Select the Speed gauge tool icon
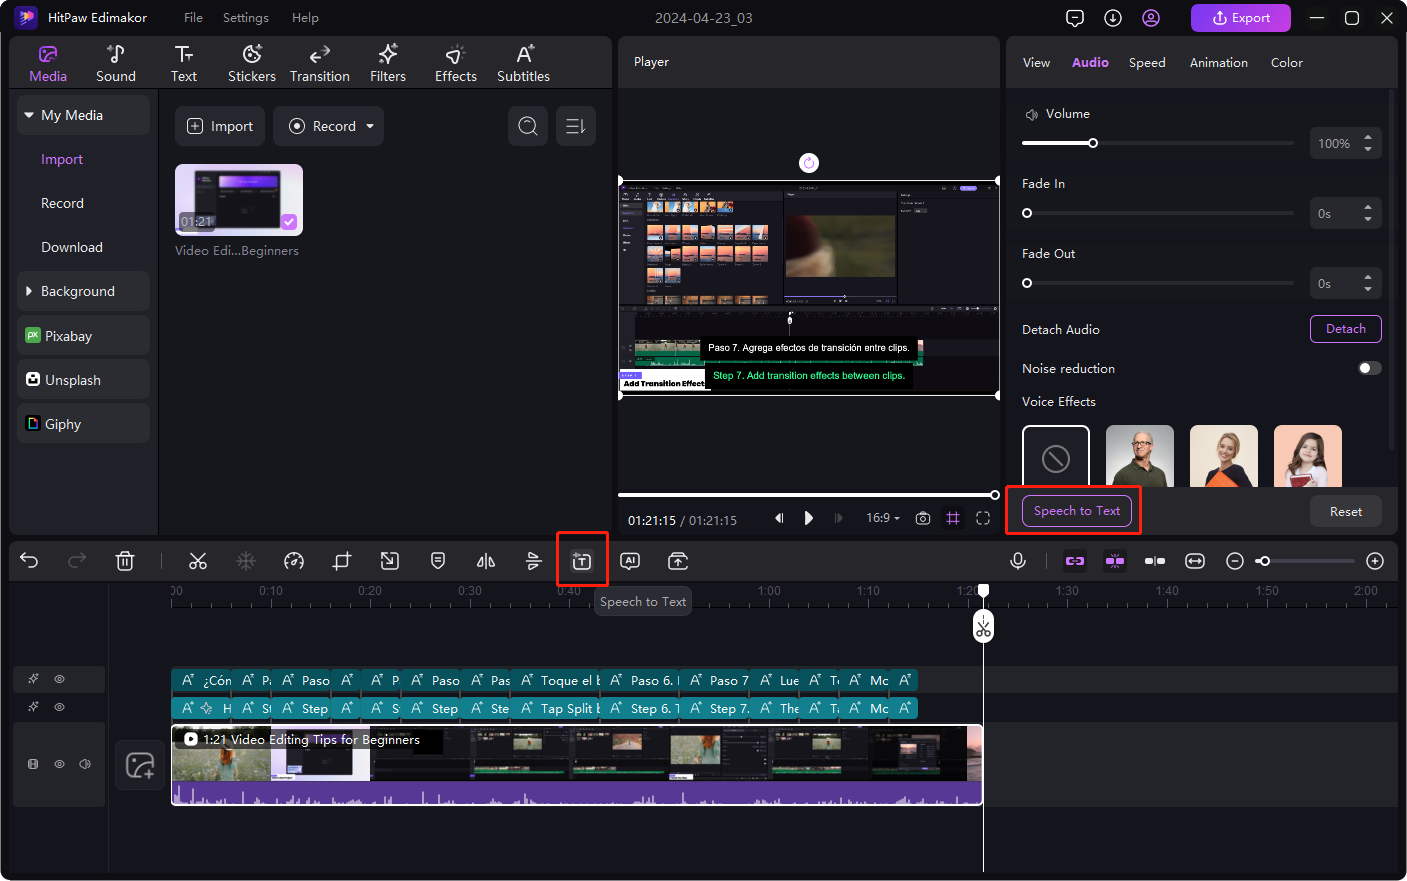Image resolution: width=1407 pixels, height=881 pixels. 294,561
